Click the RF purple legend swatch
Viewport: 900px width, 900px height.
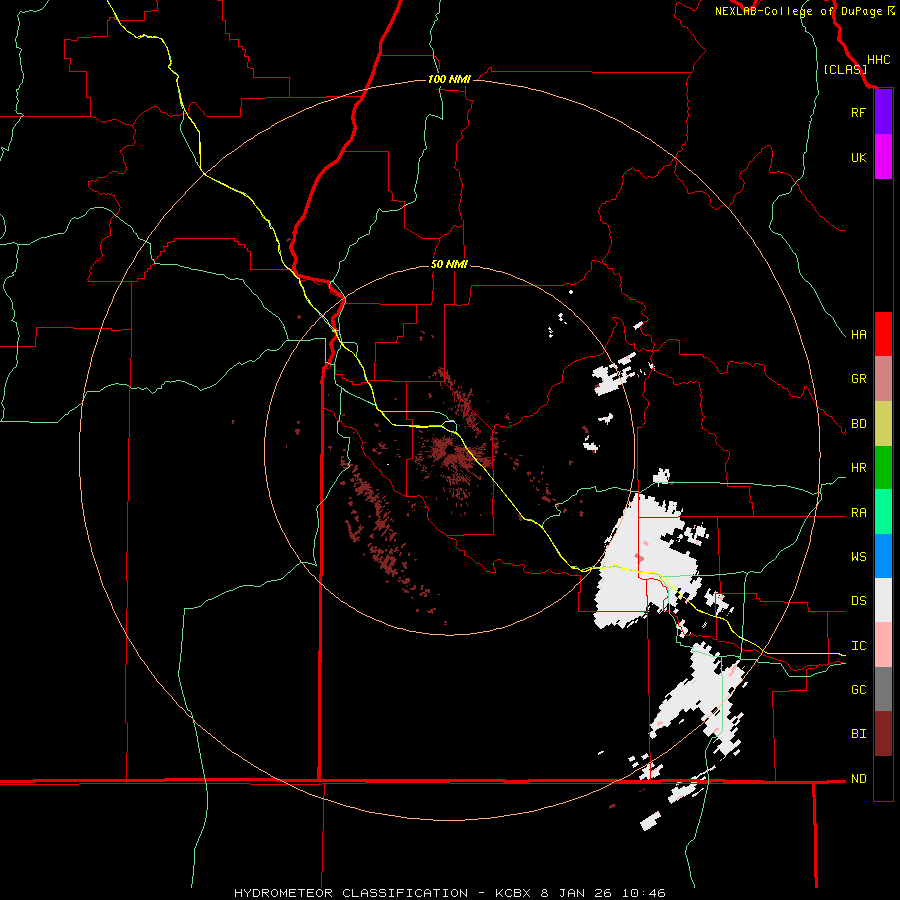883,112
